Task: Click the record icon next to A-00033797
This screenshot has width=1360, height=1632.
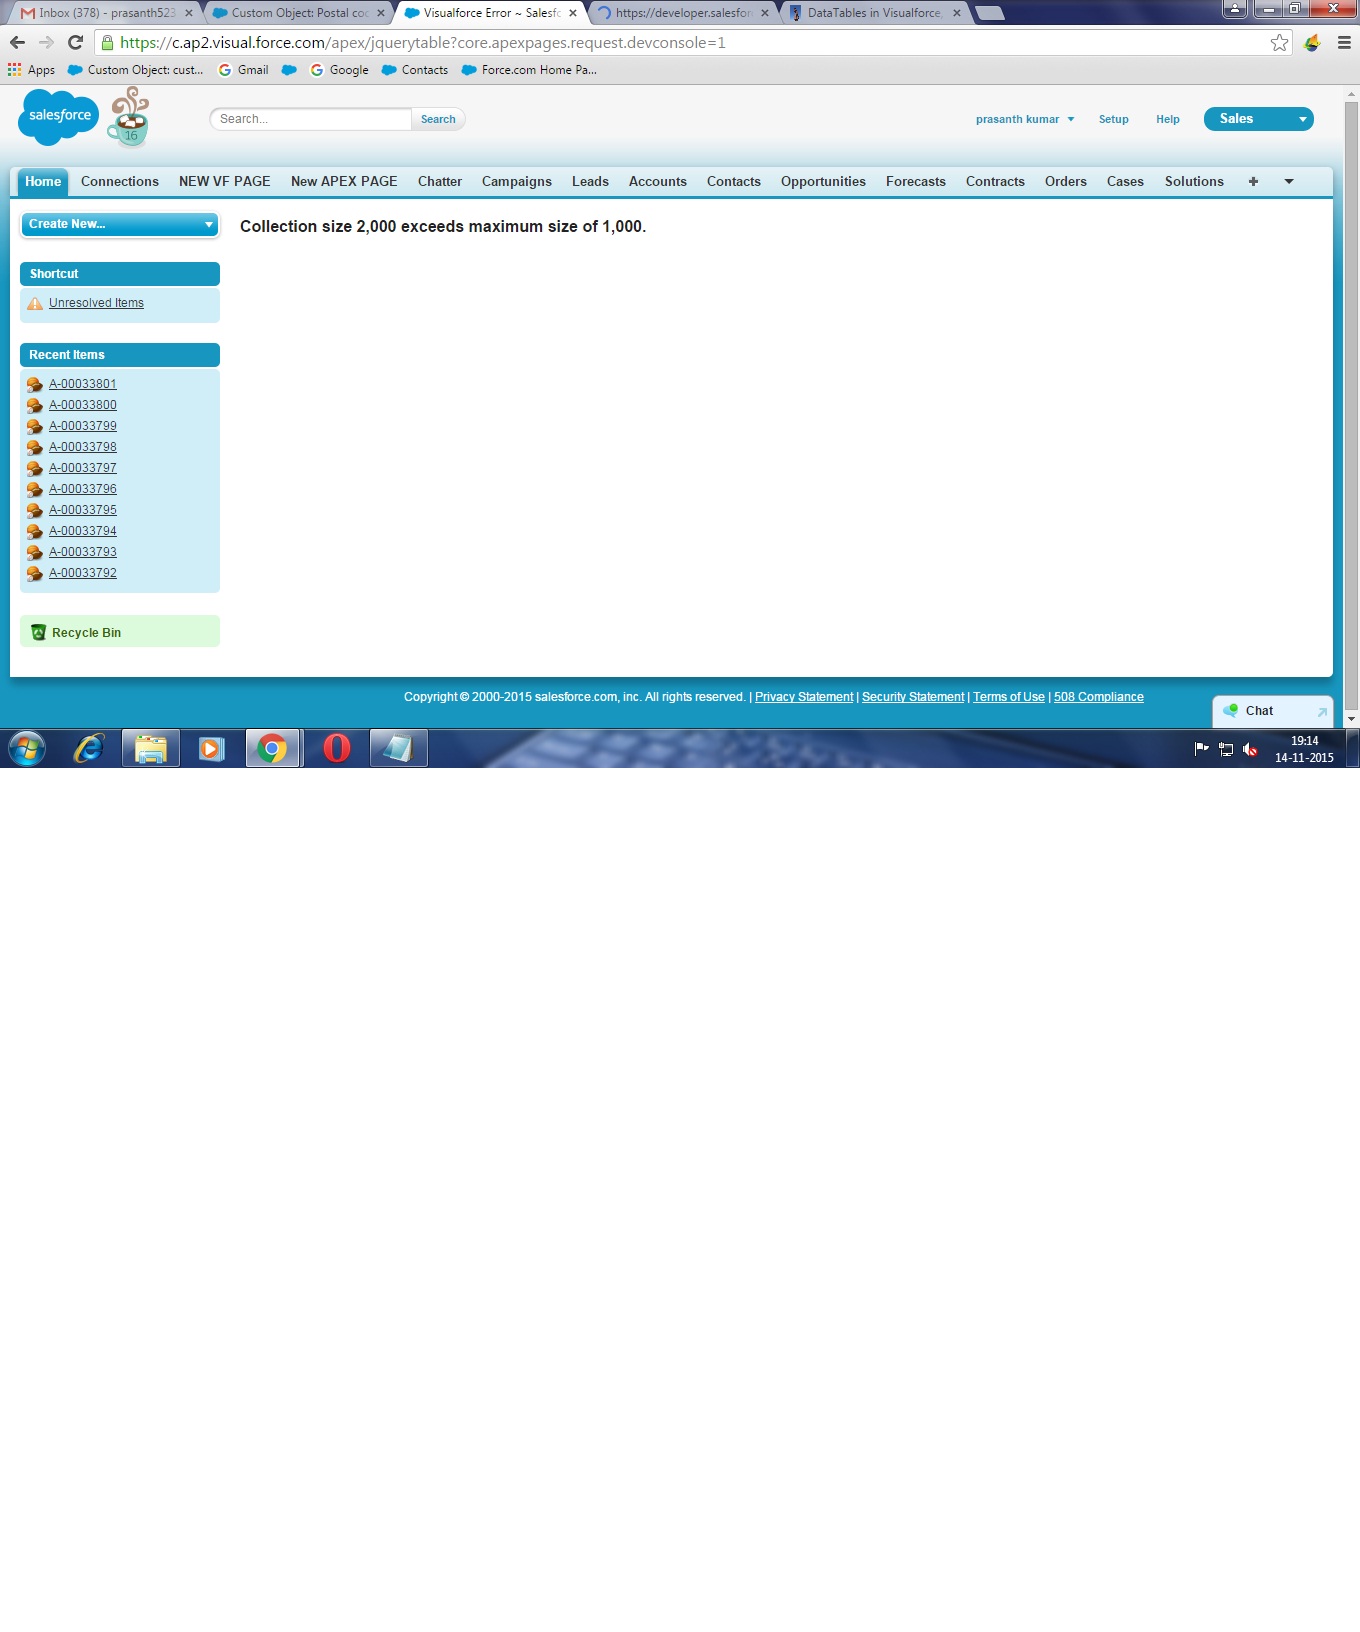Action: click(x=35, y=468)
